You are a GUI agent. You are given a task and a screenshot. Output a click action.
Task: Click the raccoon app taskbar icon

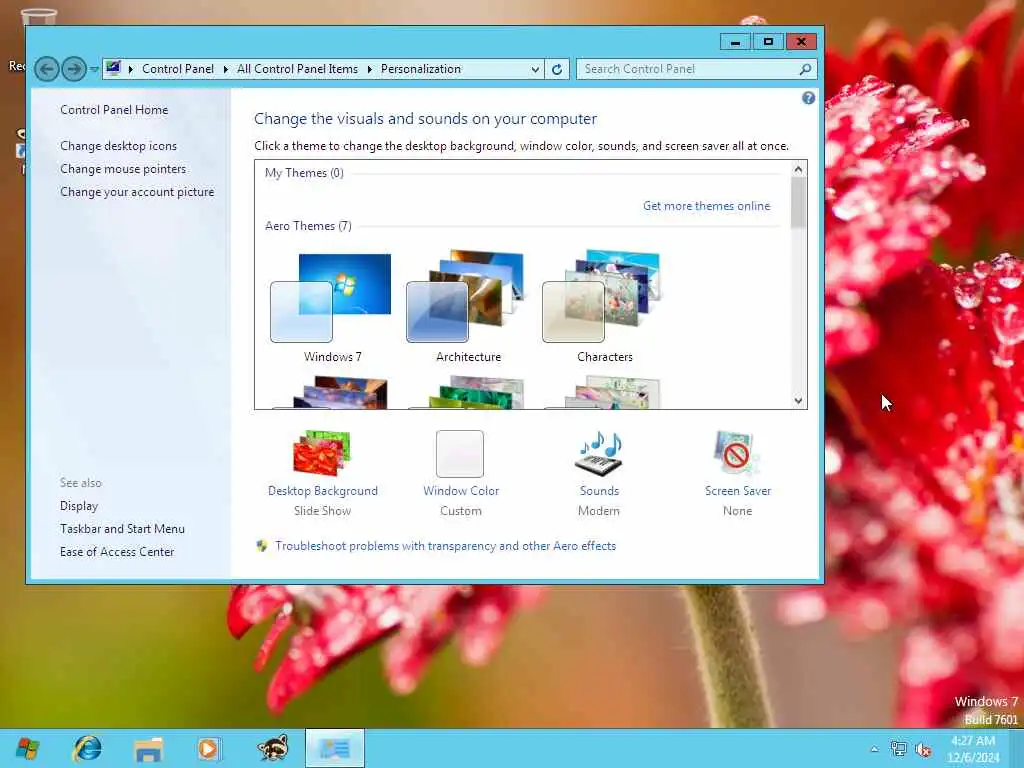pos(272,748)
